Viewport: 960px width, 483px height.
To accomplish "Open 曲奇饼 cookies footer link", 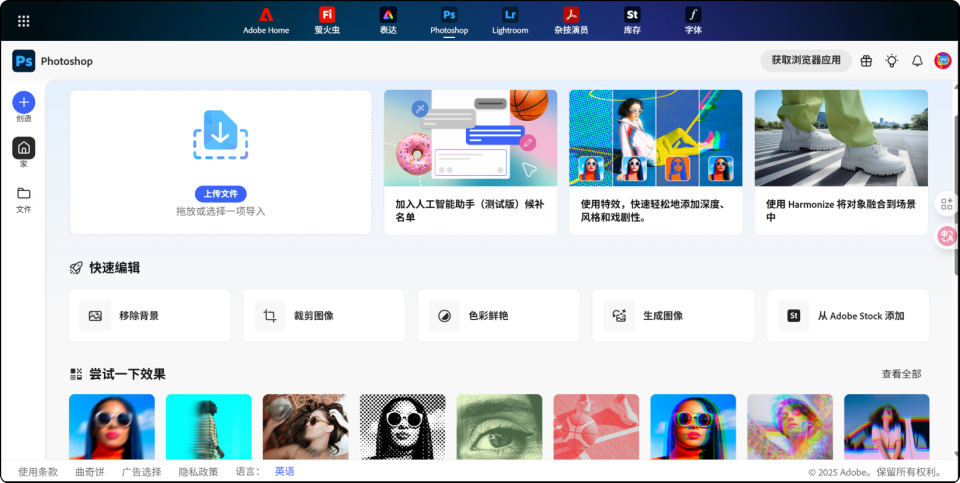I will tap(90, 471).
